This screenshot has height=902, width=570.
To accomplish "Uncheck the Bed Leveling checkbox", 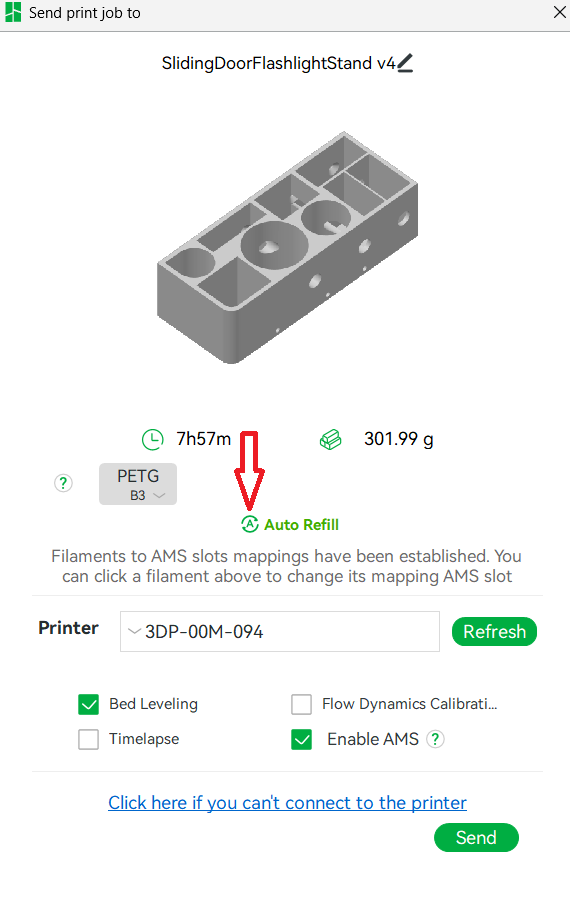I will click(89, 704).
